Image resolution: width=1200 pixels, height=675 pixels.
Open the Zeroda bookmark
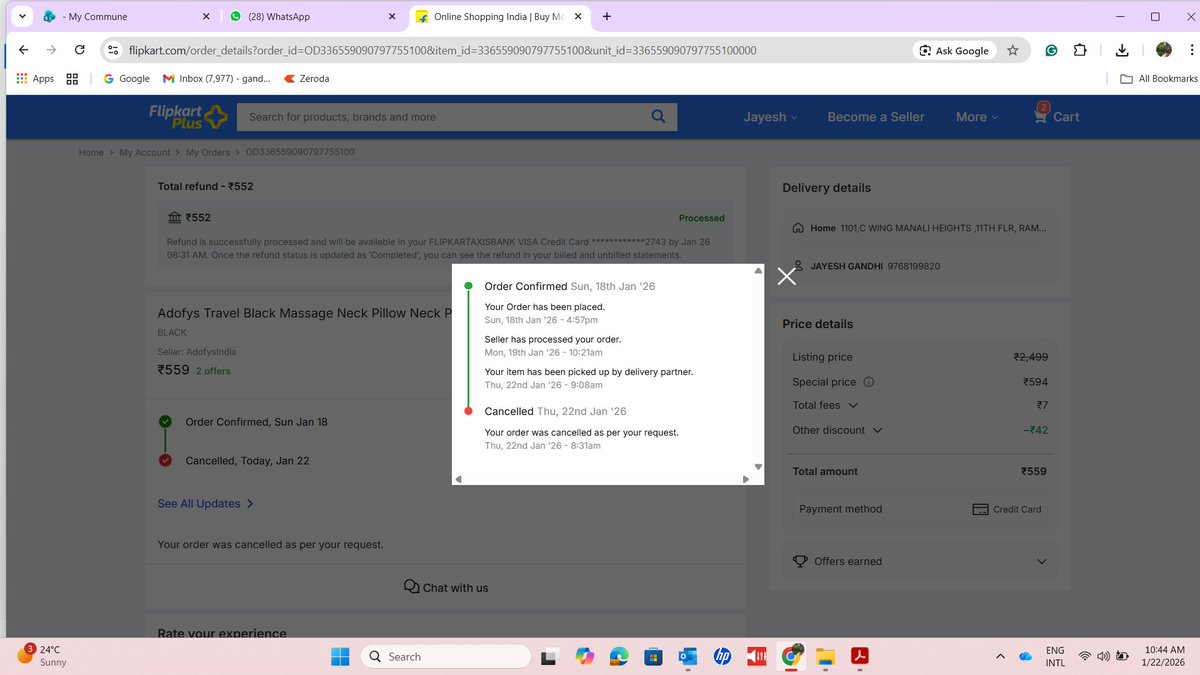click(x=307, y=78)
